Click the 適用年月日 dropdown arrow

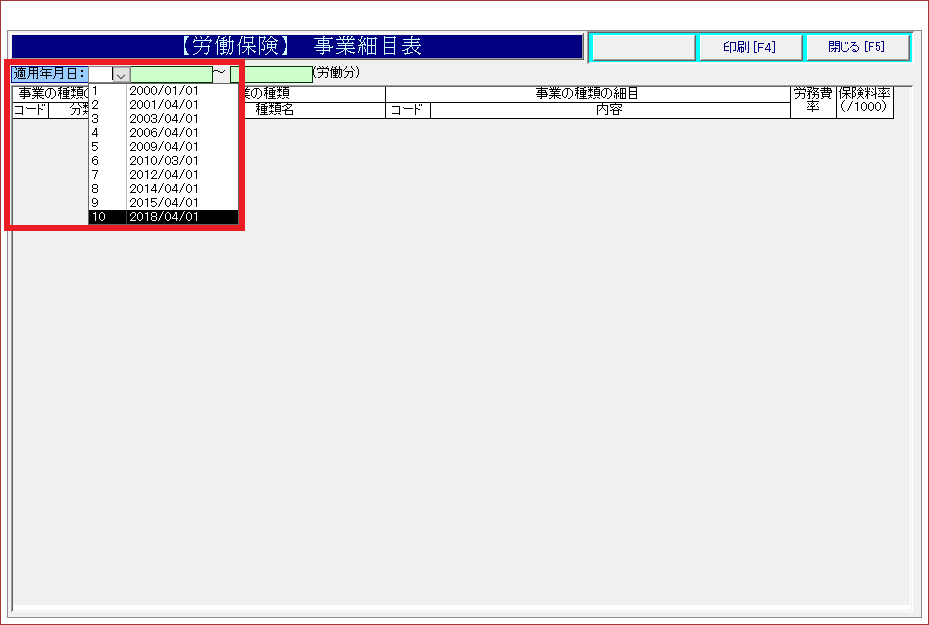[x=120, y=74]
